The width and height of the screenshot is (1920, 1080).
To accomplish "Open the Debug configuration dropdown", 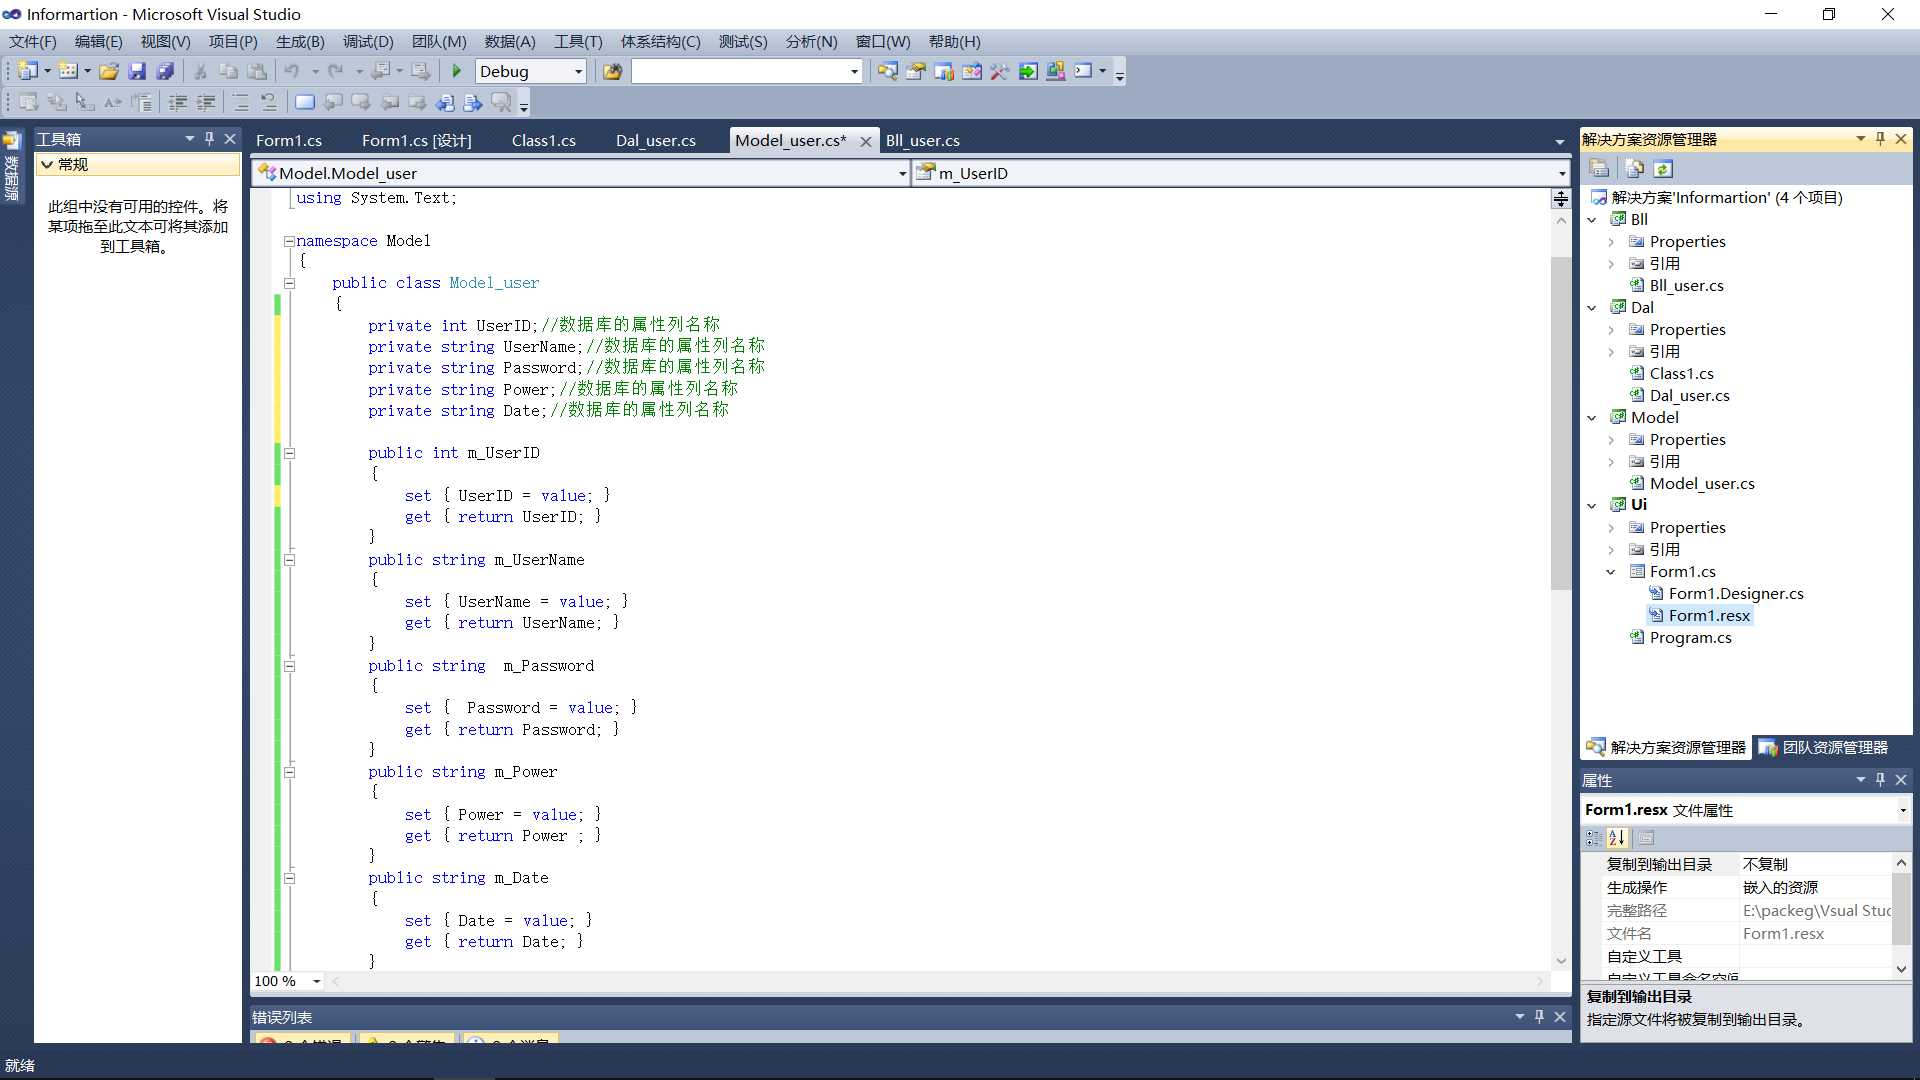I will (578, 71).
